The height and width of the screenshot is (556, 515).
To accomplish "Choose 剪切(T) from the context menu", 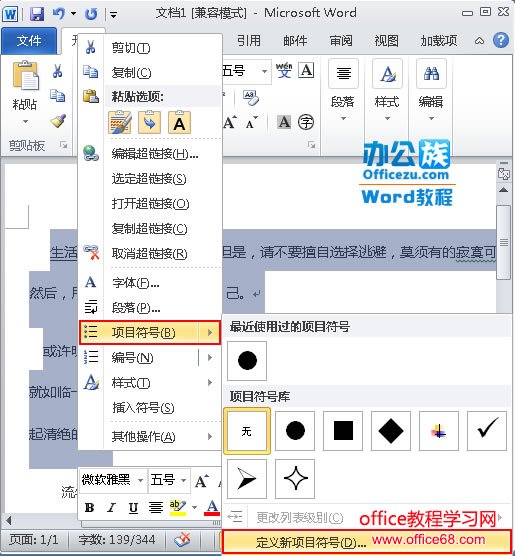I will coord(150,48).
